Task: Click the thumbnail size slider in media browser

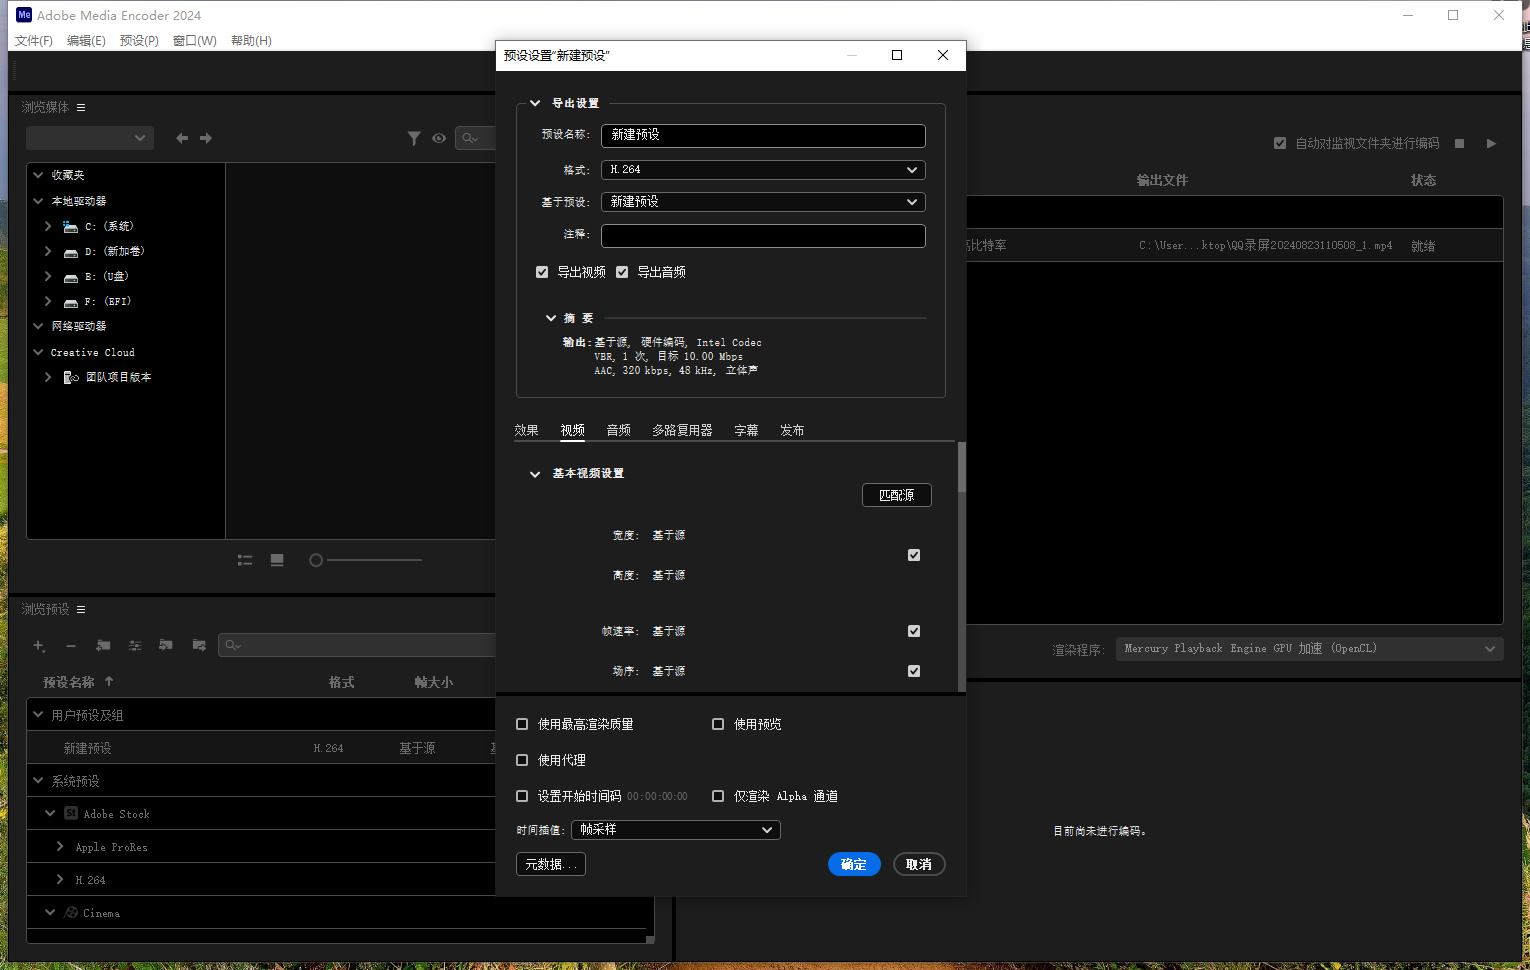Action: (370, 560)
